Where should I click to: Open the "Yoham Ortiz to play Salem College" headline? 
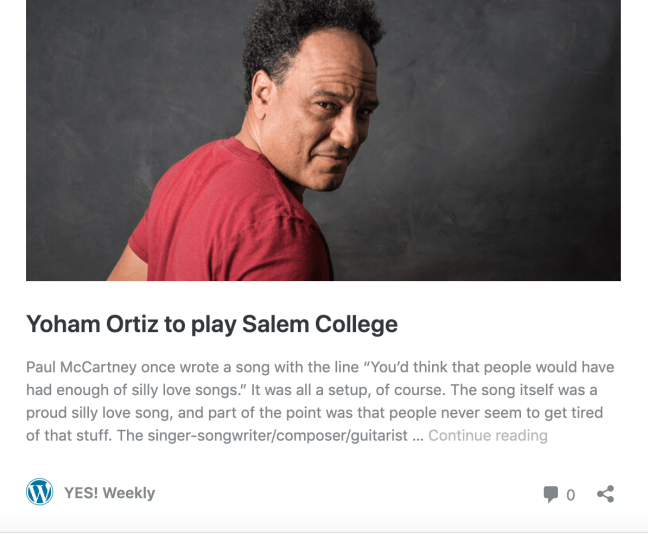click(212, 324)
